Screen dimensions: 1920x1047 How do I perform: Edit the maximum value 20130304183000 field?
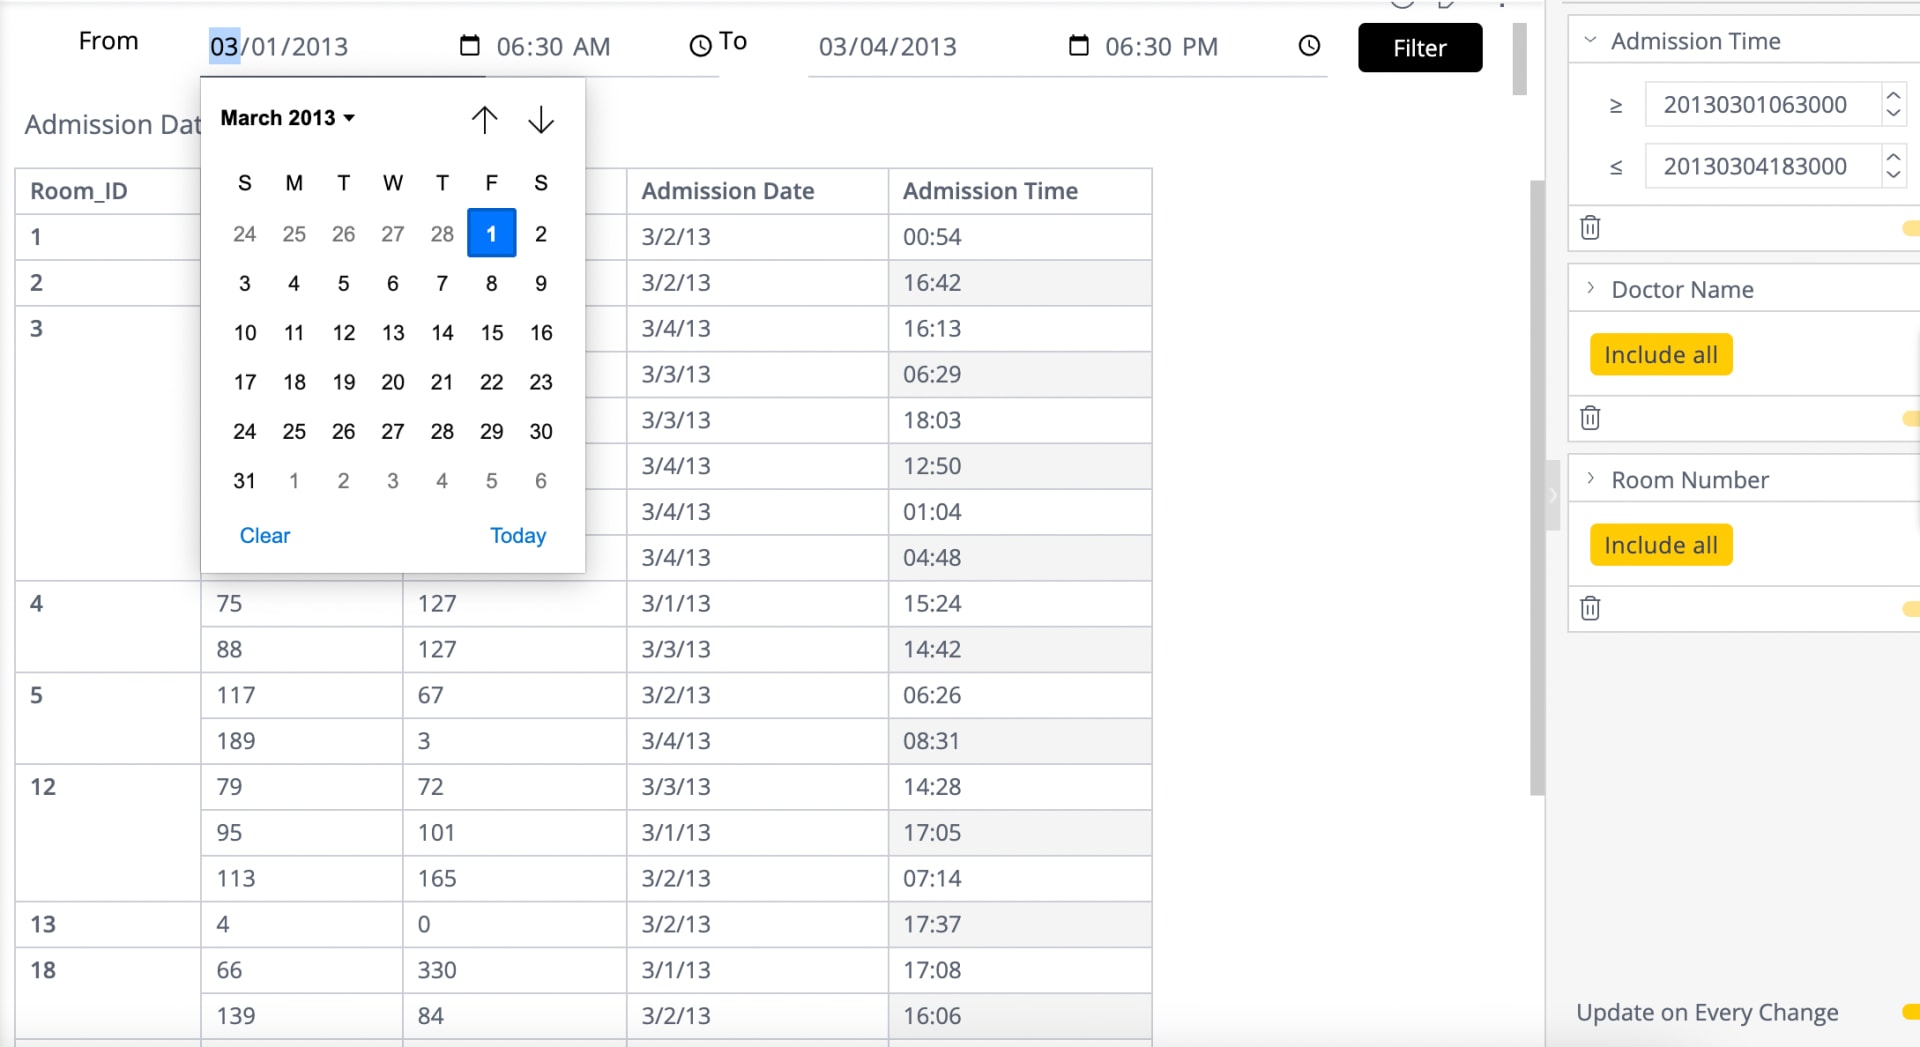click(x=1763, y=166)
